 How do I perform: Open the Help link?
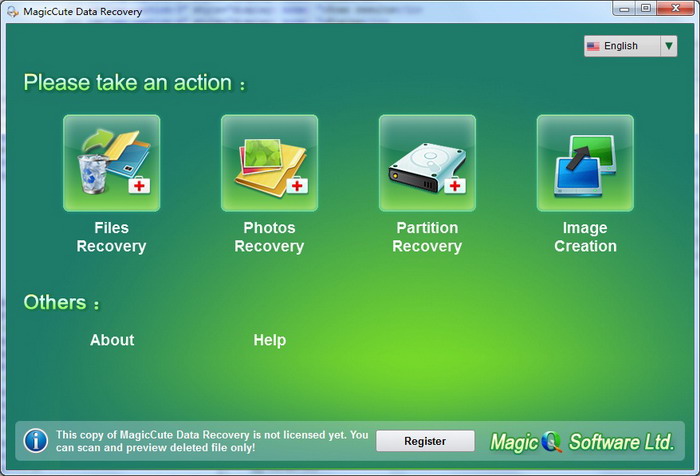click(x=270, y=340)
